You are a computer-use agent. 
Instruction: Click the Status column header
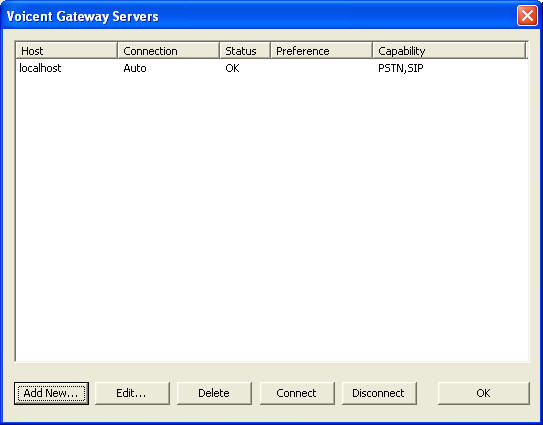[244, 51]
